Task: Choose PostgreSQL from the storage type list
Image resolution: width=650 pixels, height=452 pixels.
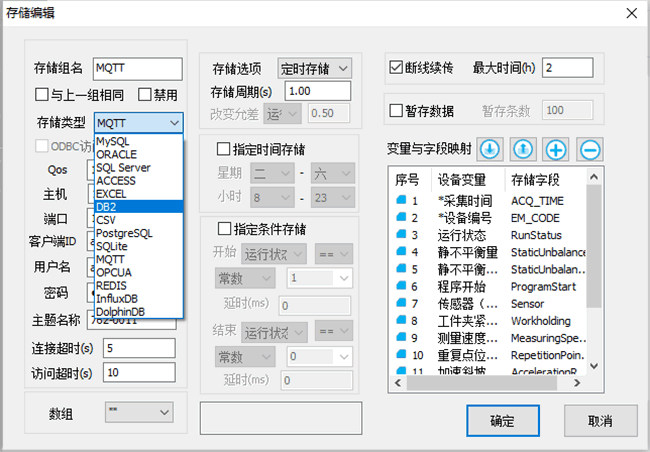Action: [124, 233]
